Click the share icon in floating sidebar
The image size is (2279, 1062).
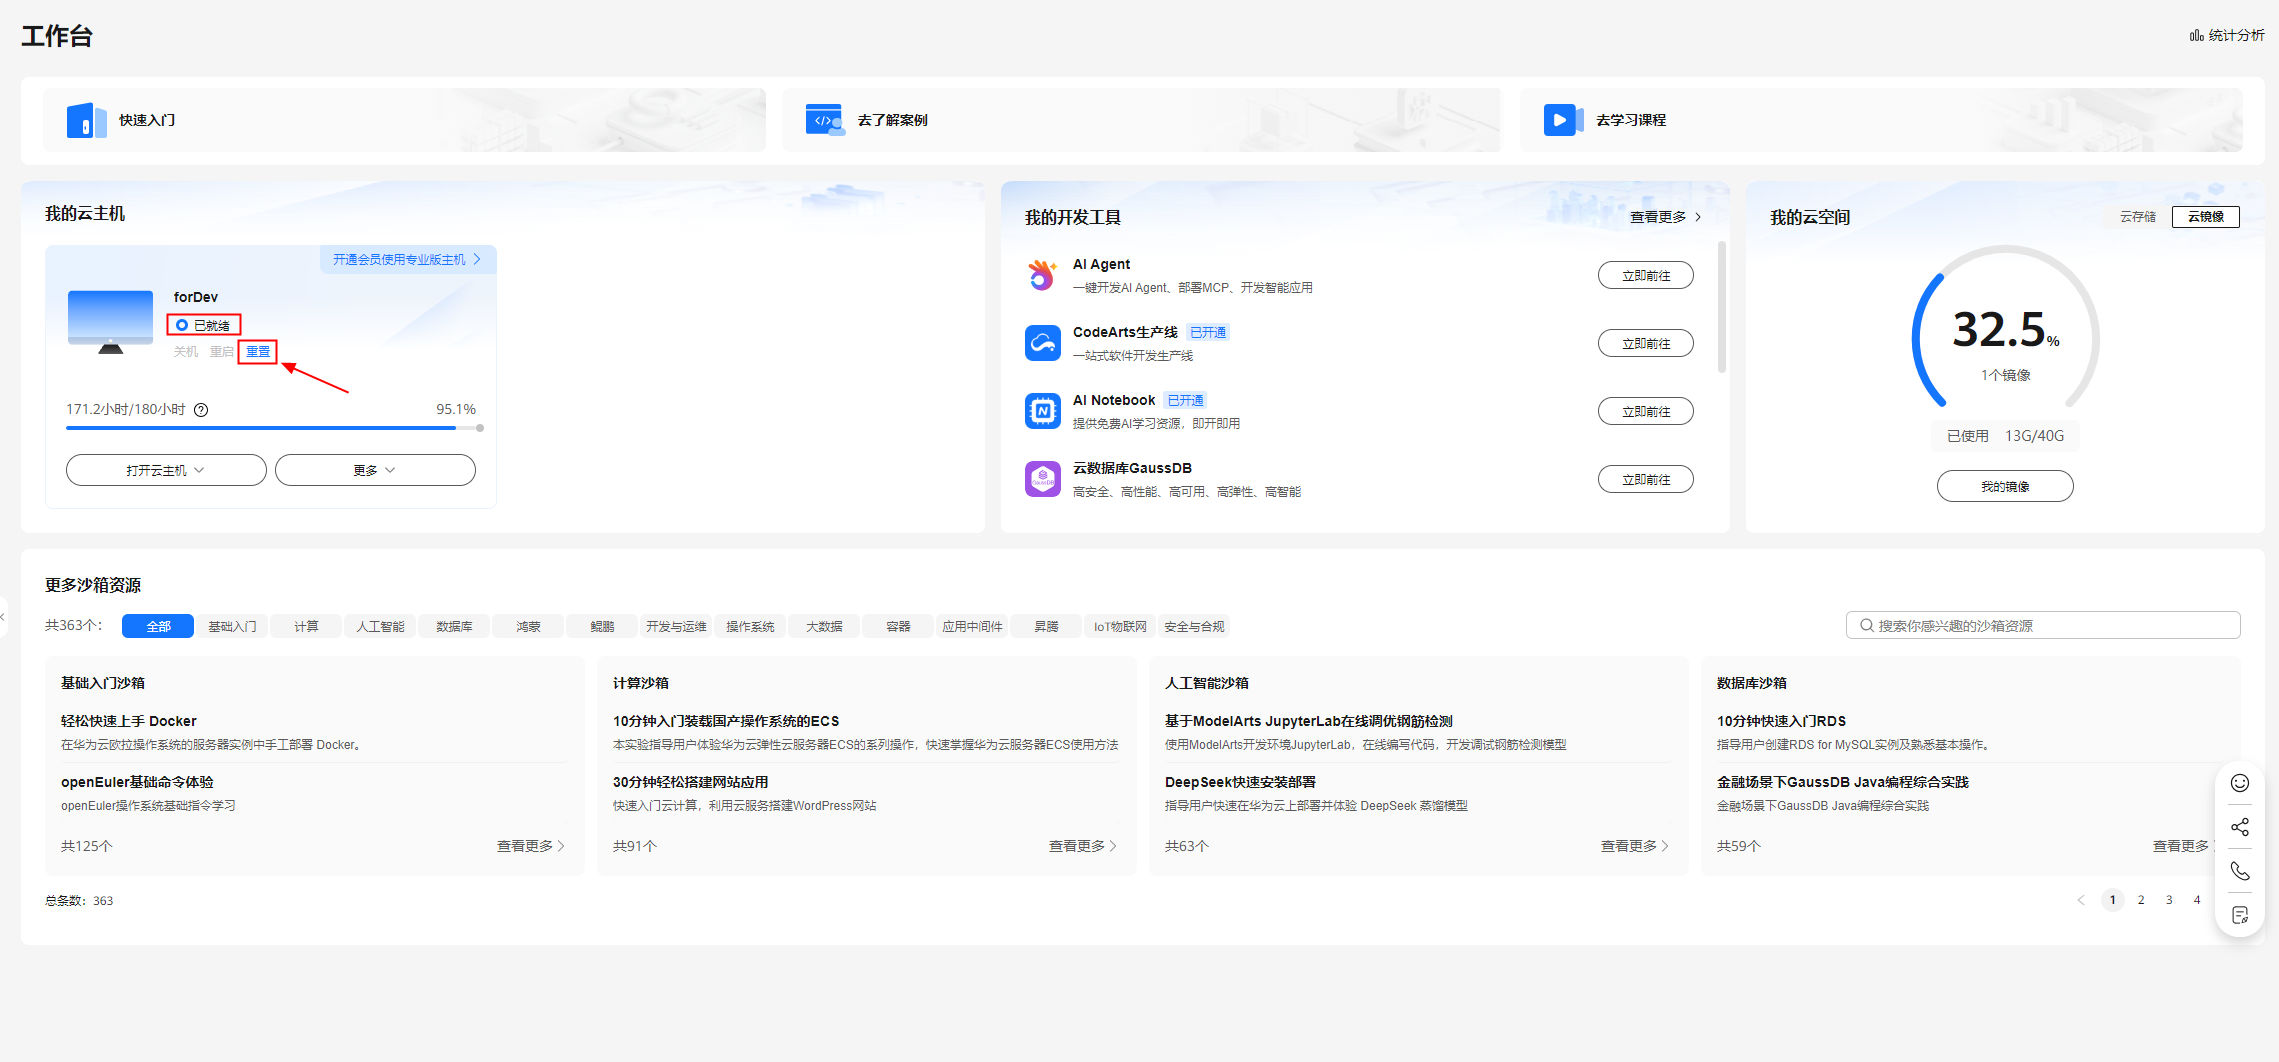point(2240,827)
